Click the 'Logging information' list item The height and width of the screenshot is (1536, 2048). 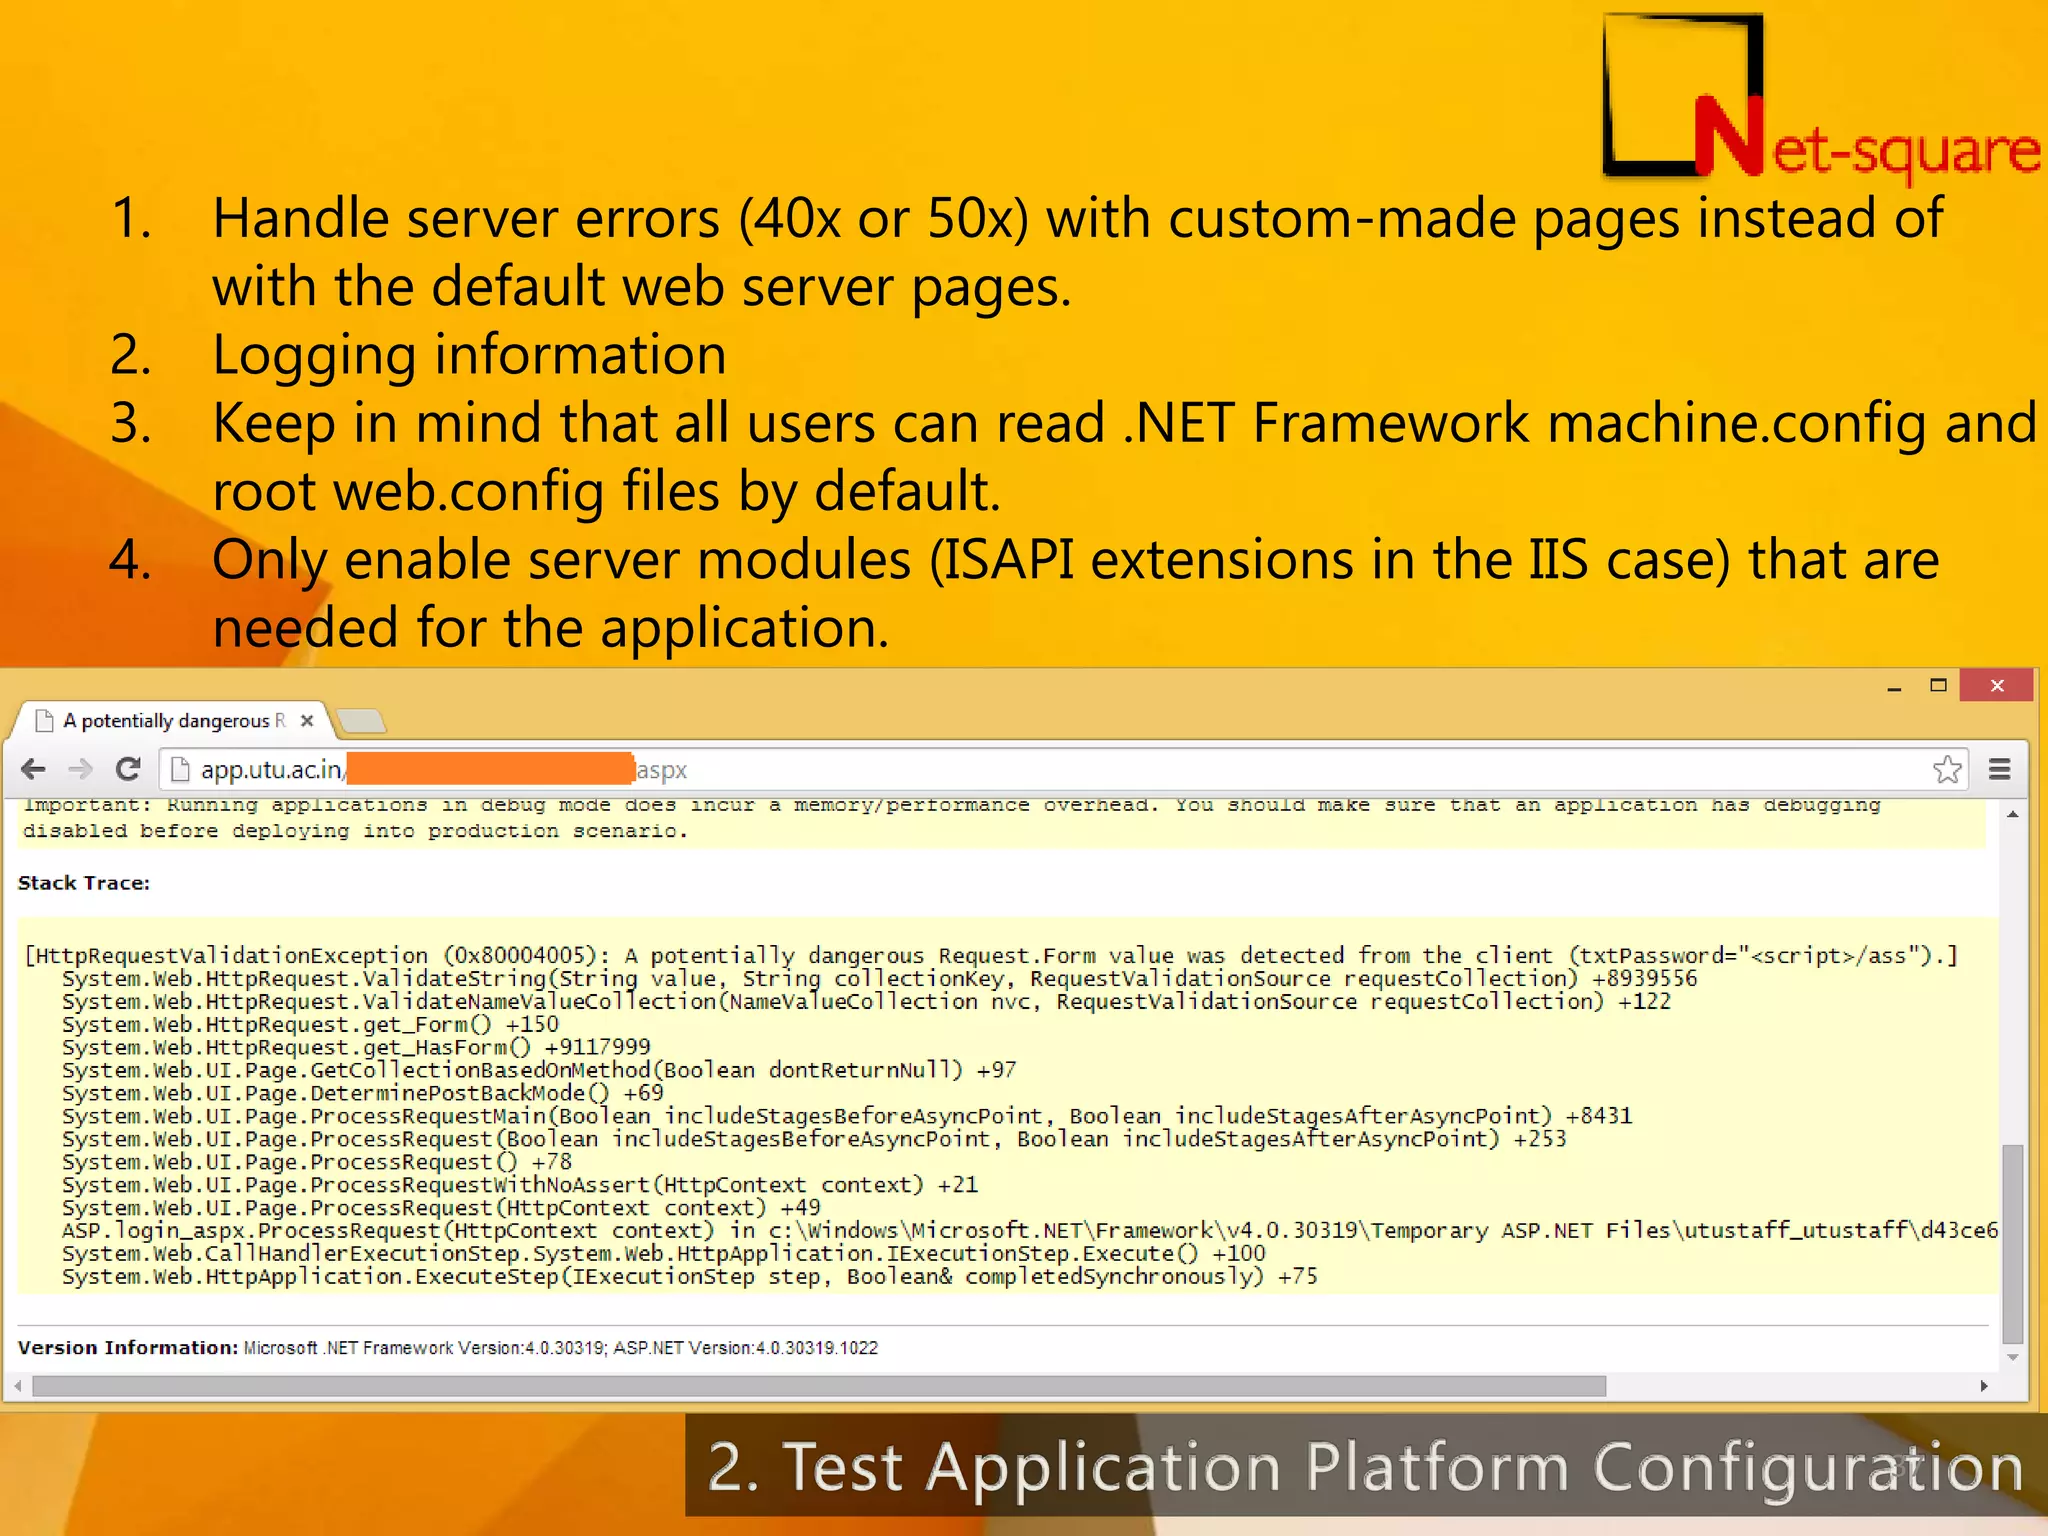coord(469,355)
